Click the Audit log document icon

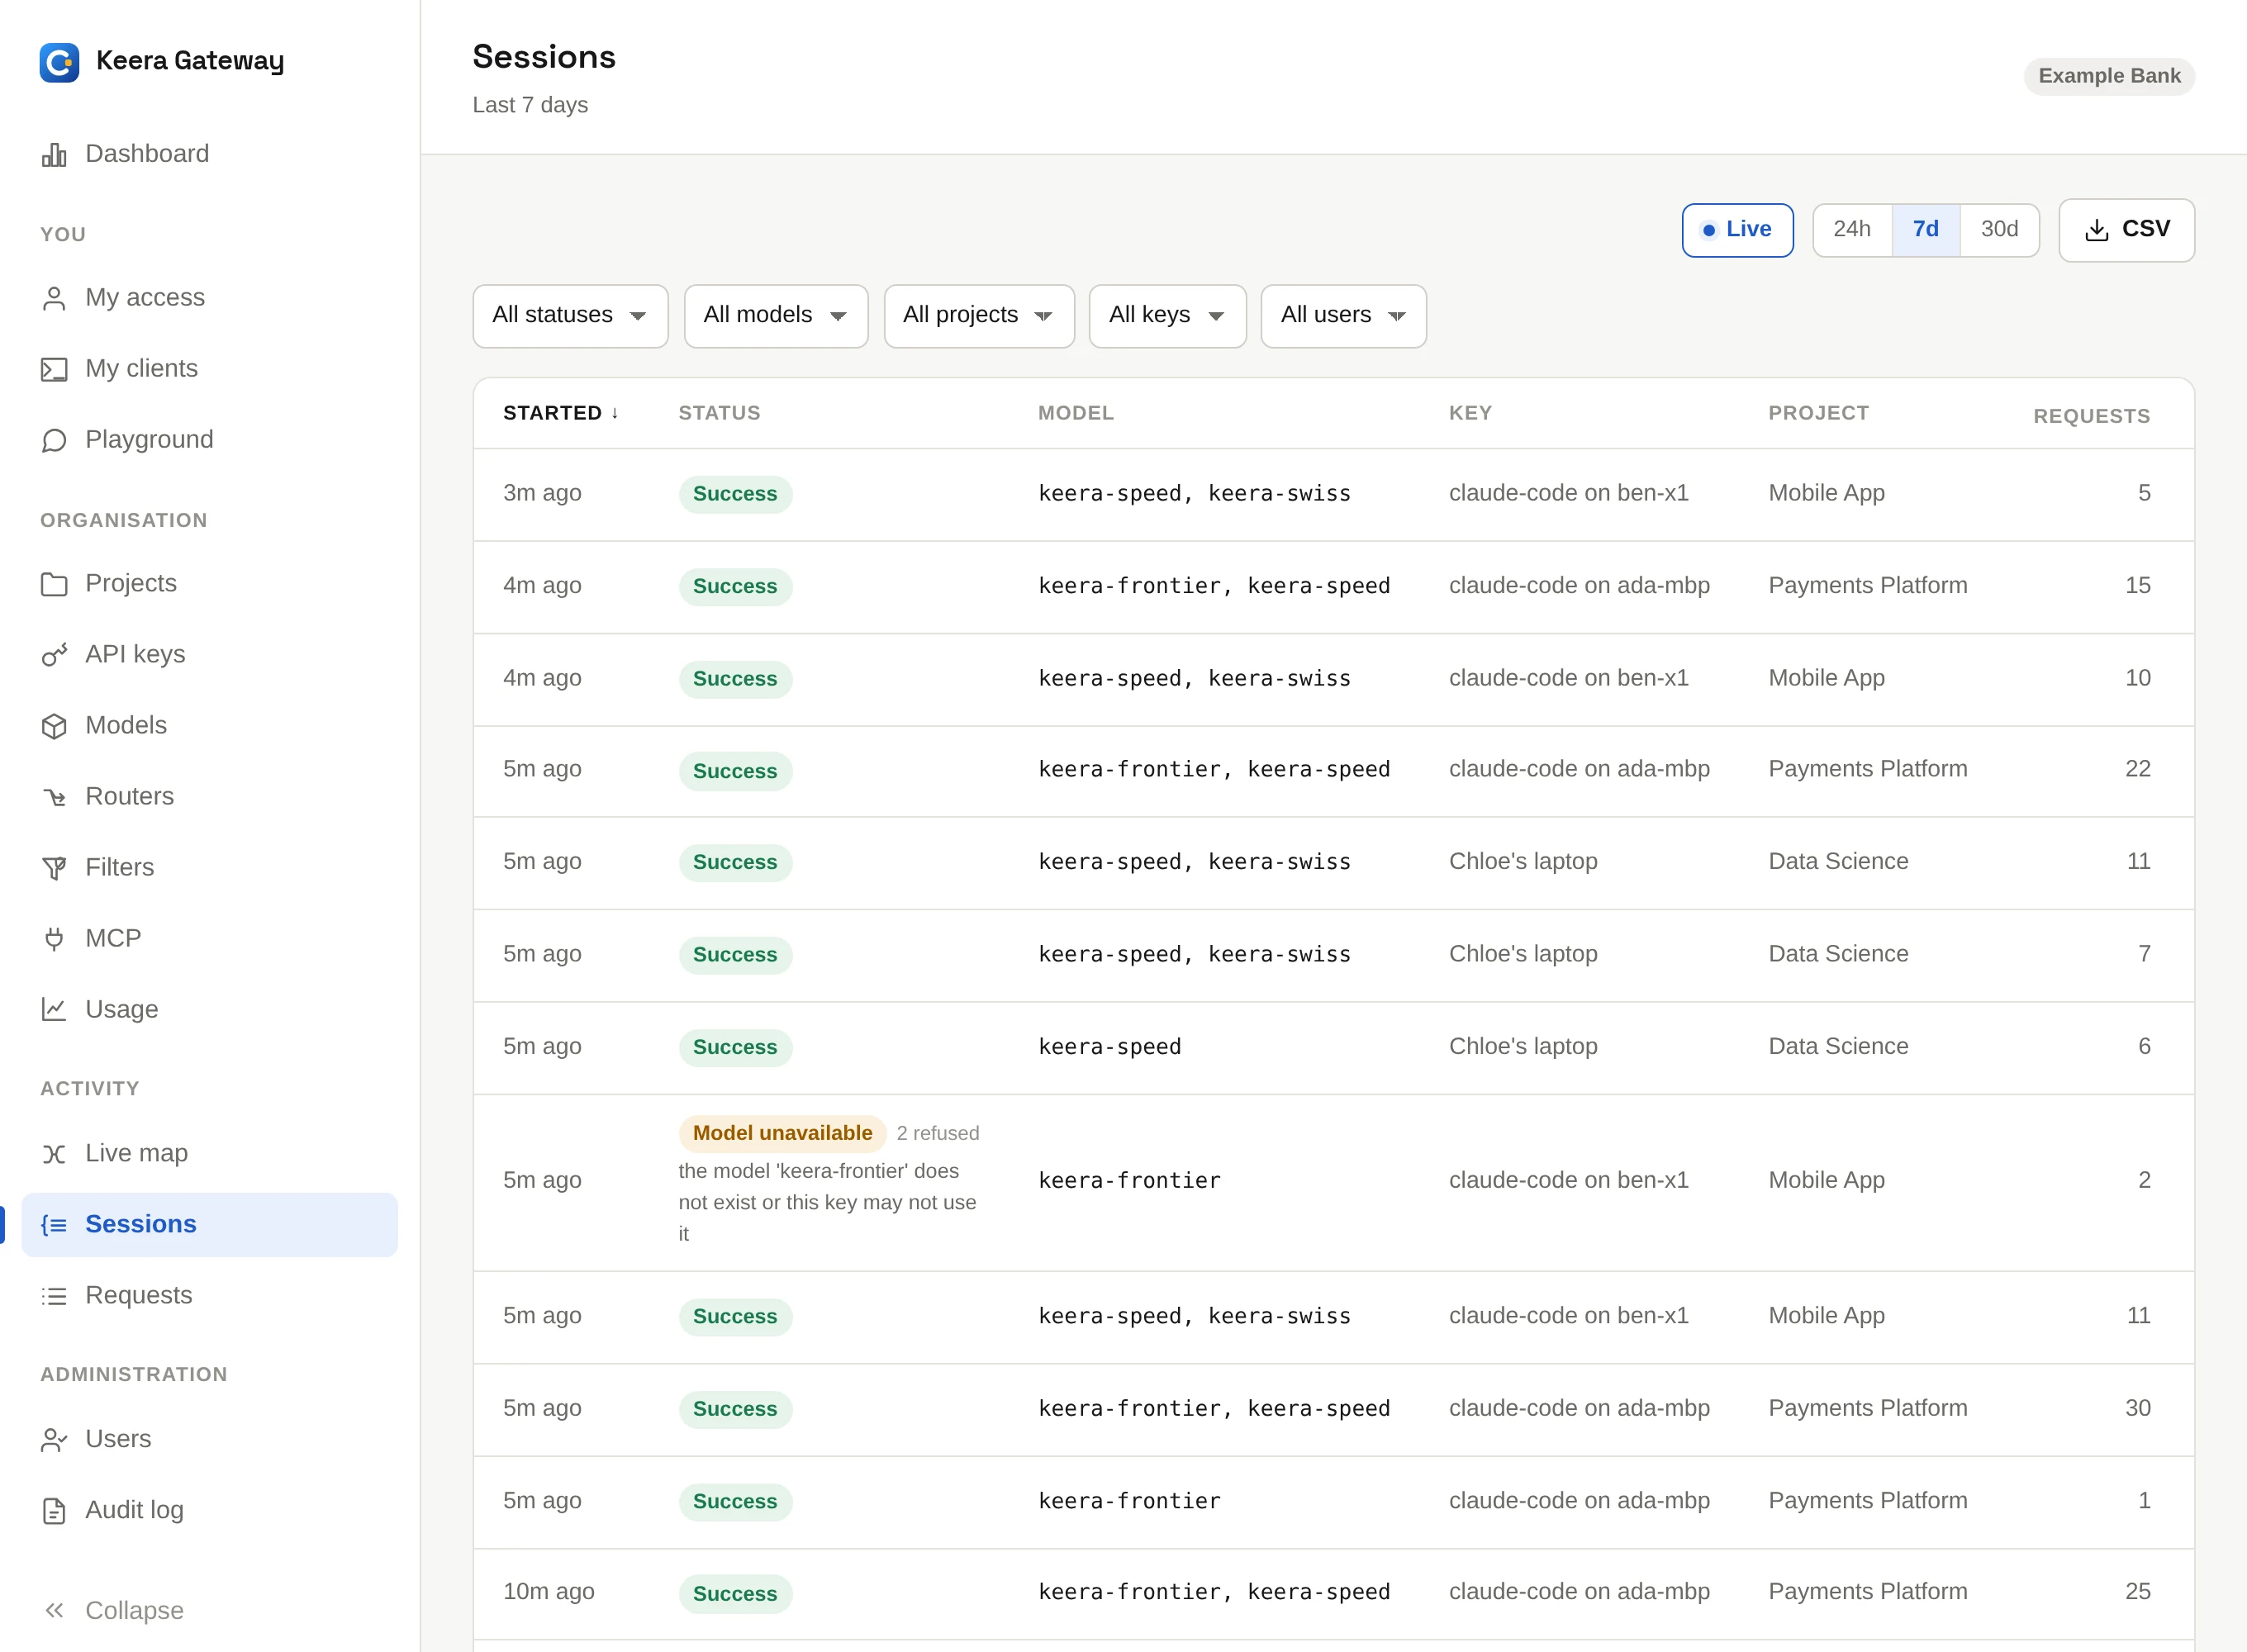[x=54, y=1511]
